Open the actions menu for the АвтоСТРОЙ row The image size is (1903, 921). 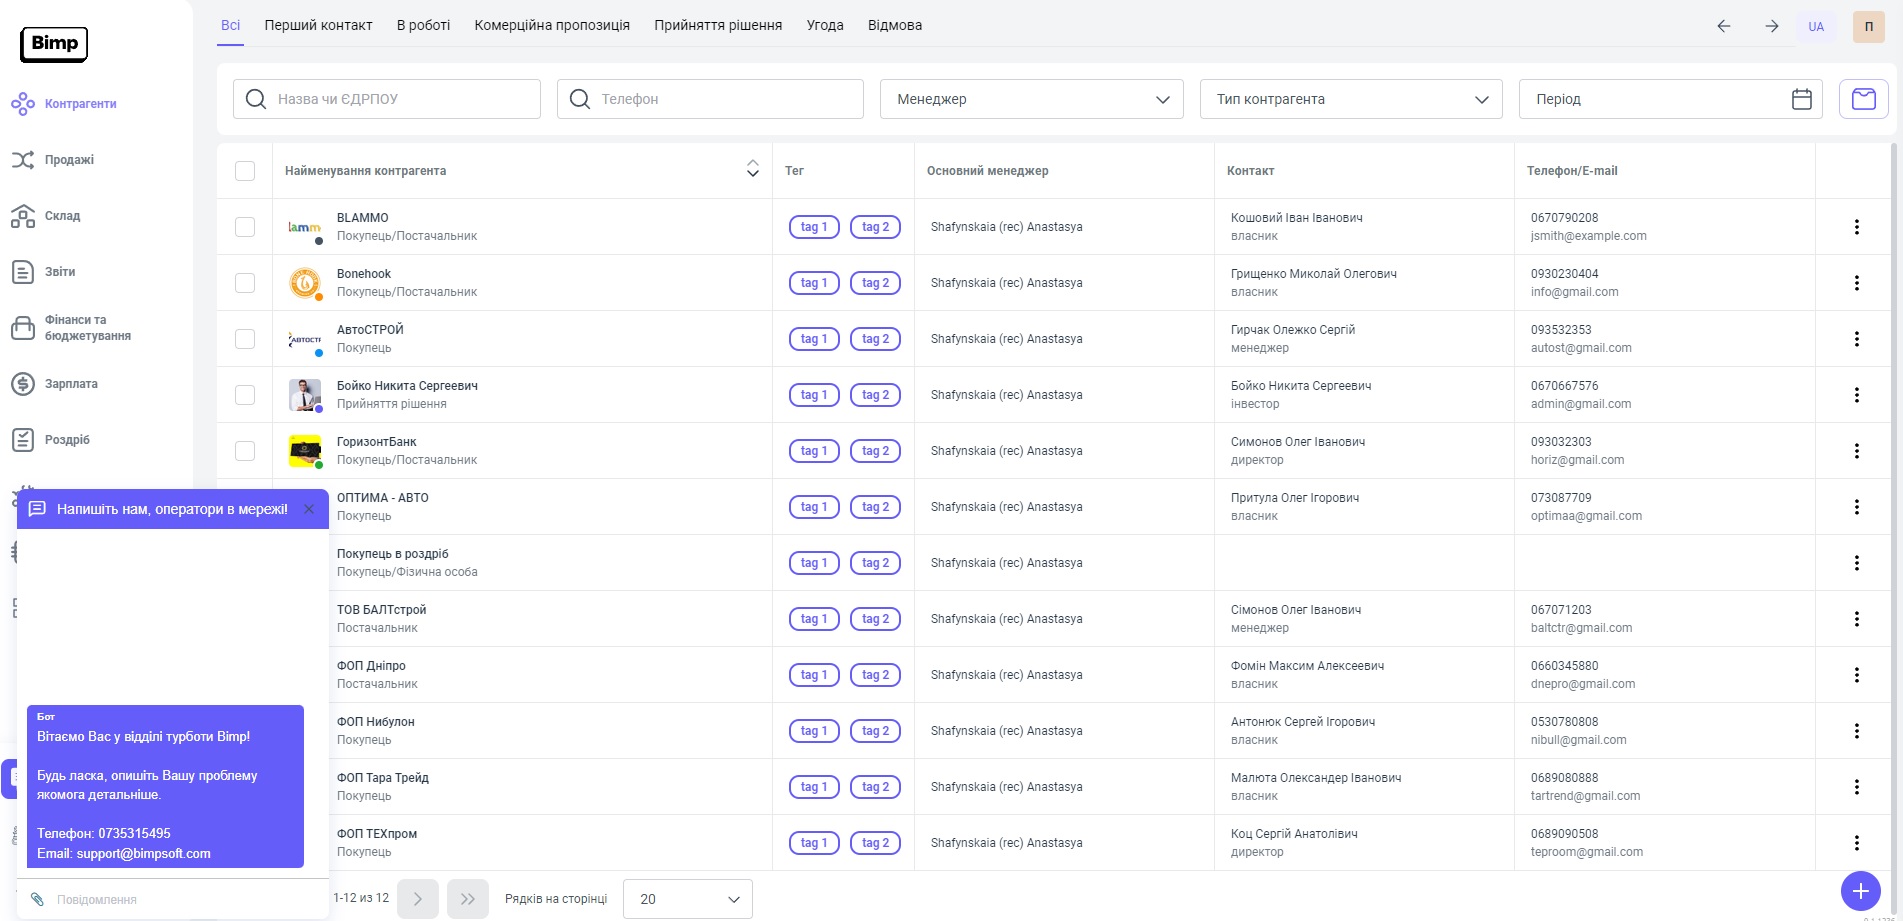tap(1857, 339)
